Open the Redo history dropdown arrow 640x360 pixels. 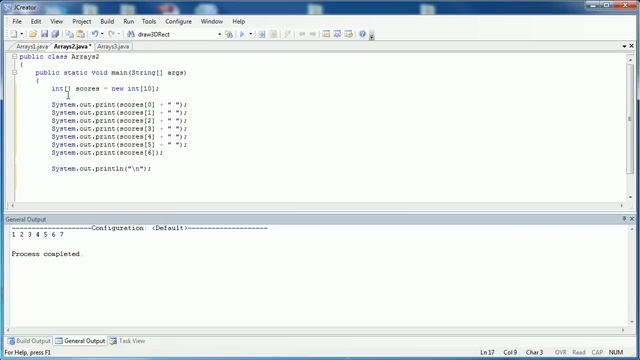tap(118, 34)
